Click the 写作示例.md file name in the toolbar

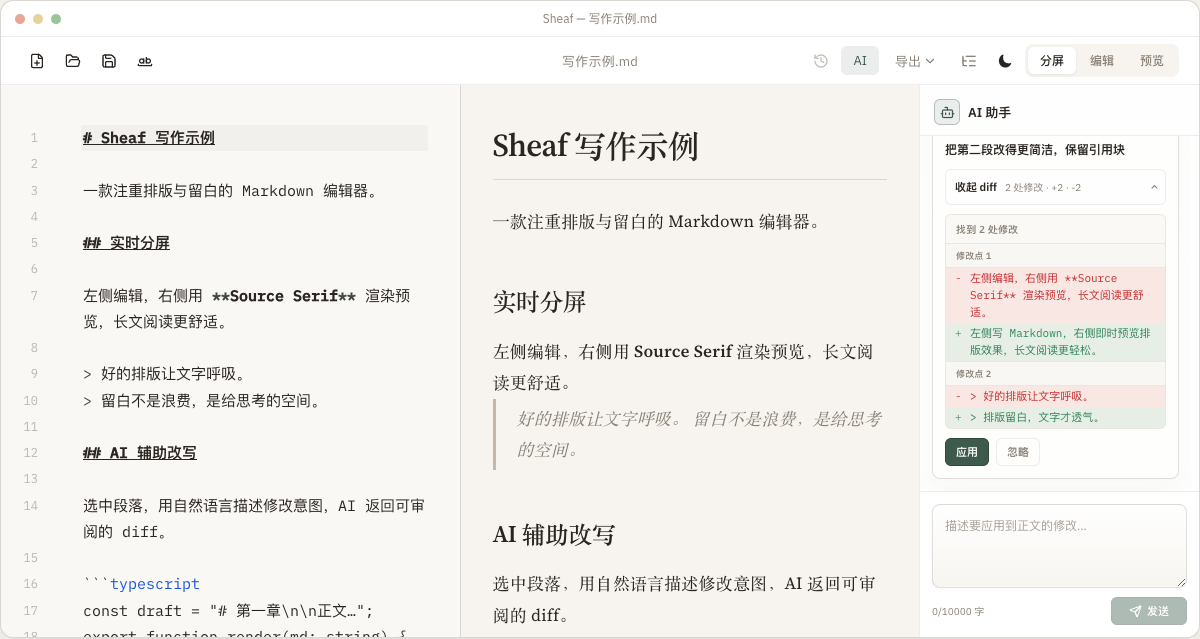pyautogui.click(x=600, y=61)
